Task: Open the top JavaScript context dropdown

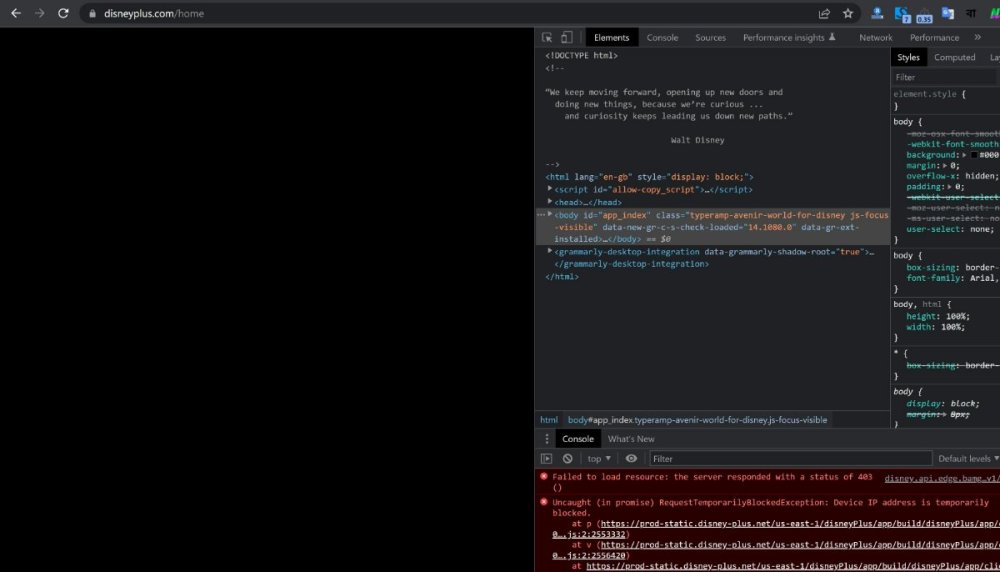Action: (x=599, y=459)
